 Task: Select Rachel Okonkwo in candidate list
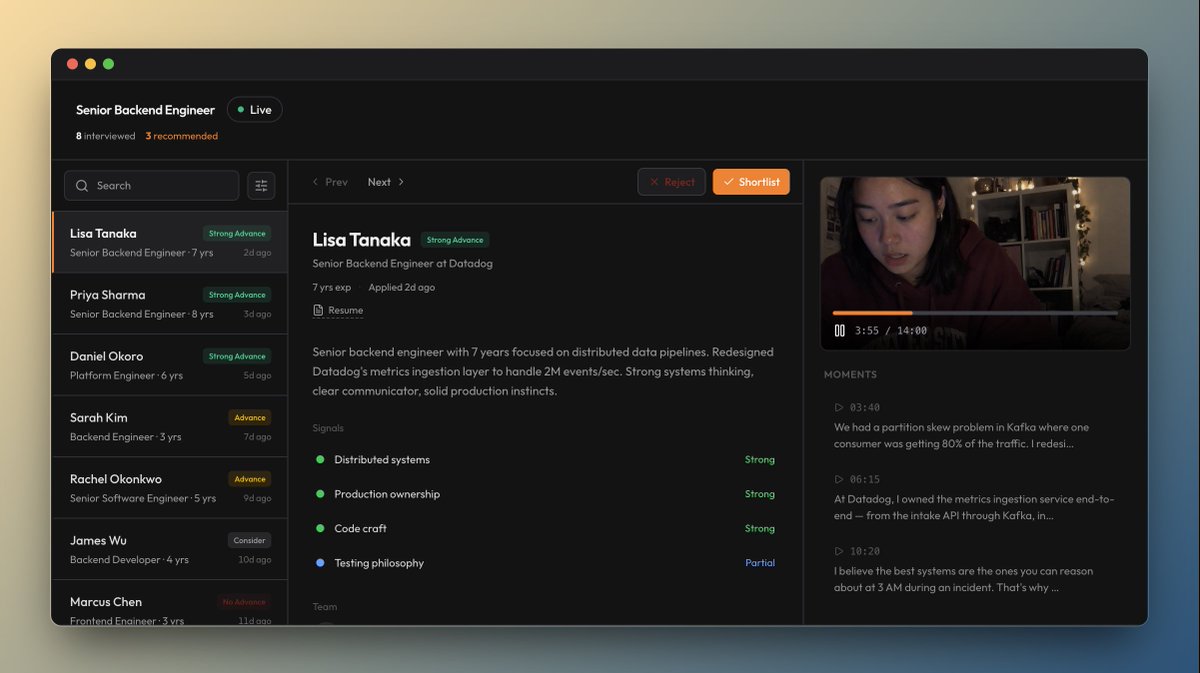tap(170, 488)
